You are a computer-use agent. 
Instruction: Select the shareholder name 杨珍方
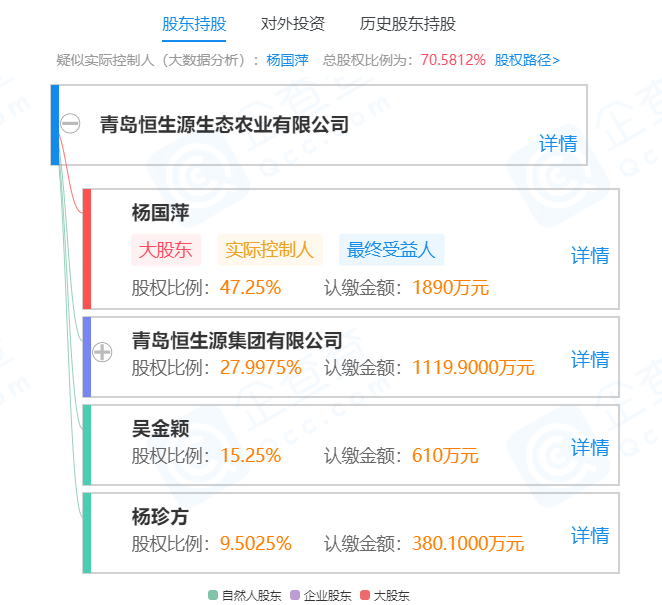pos(160,517)
